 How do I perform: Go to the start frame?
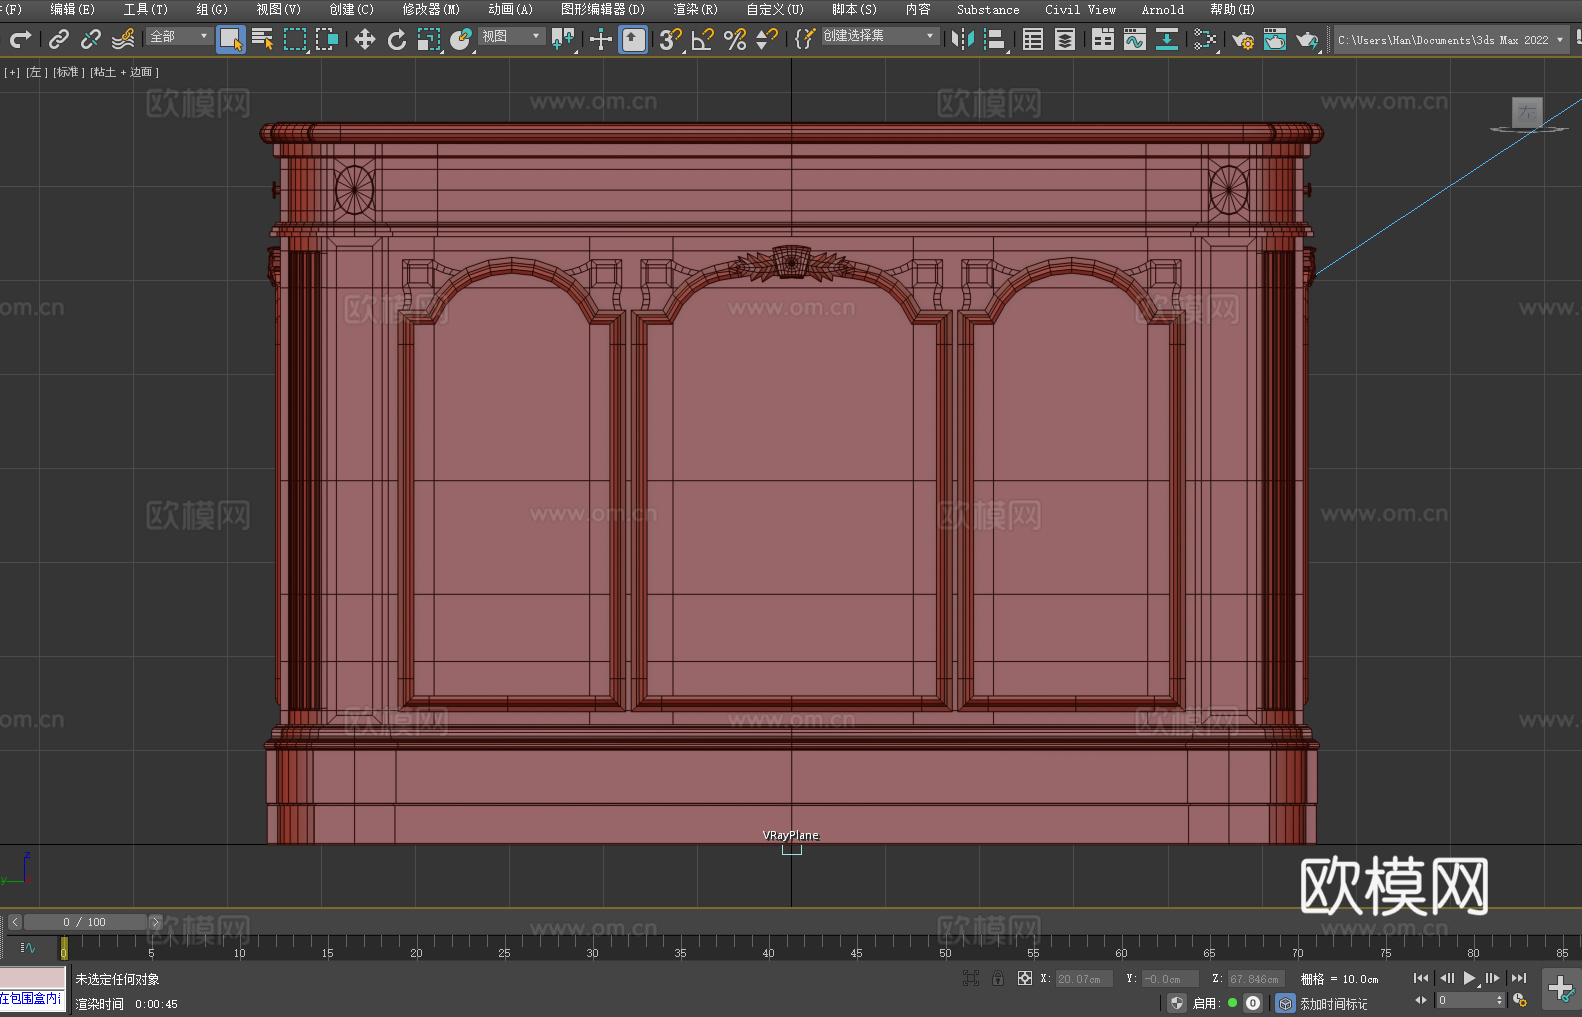[x=1421, y=978]
